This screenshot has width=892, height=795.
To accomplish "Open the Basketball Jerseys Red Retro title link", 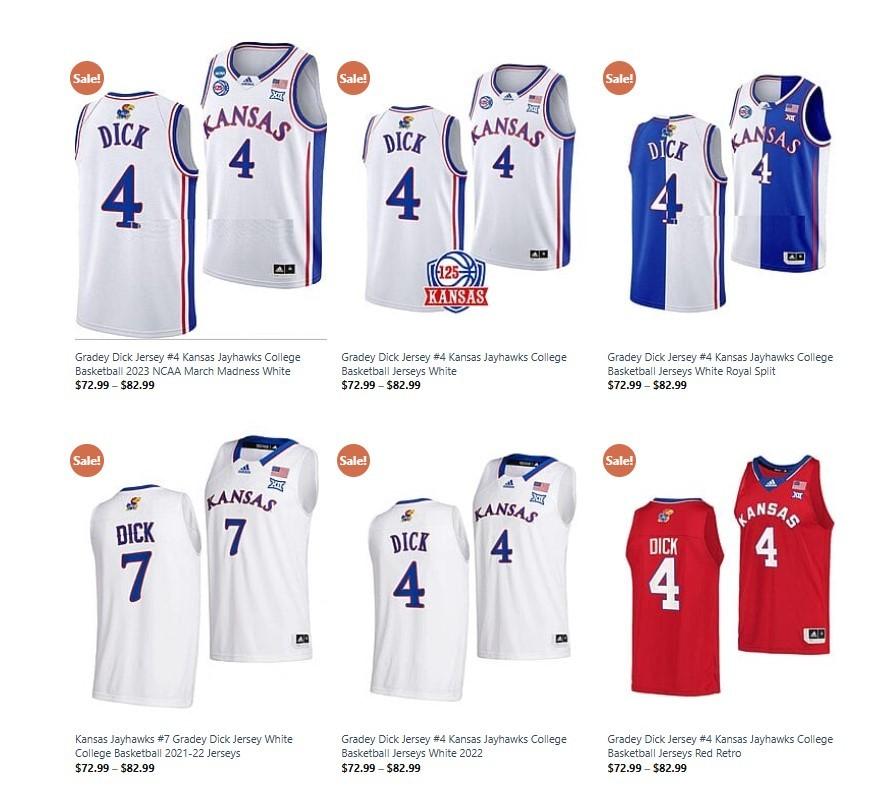I will tap(720, 746).
